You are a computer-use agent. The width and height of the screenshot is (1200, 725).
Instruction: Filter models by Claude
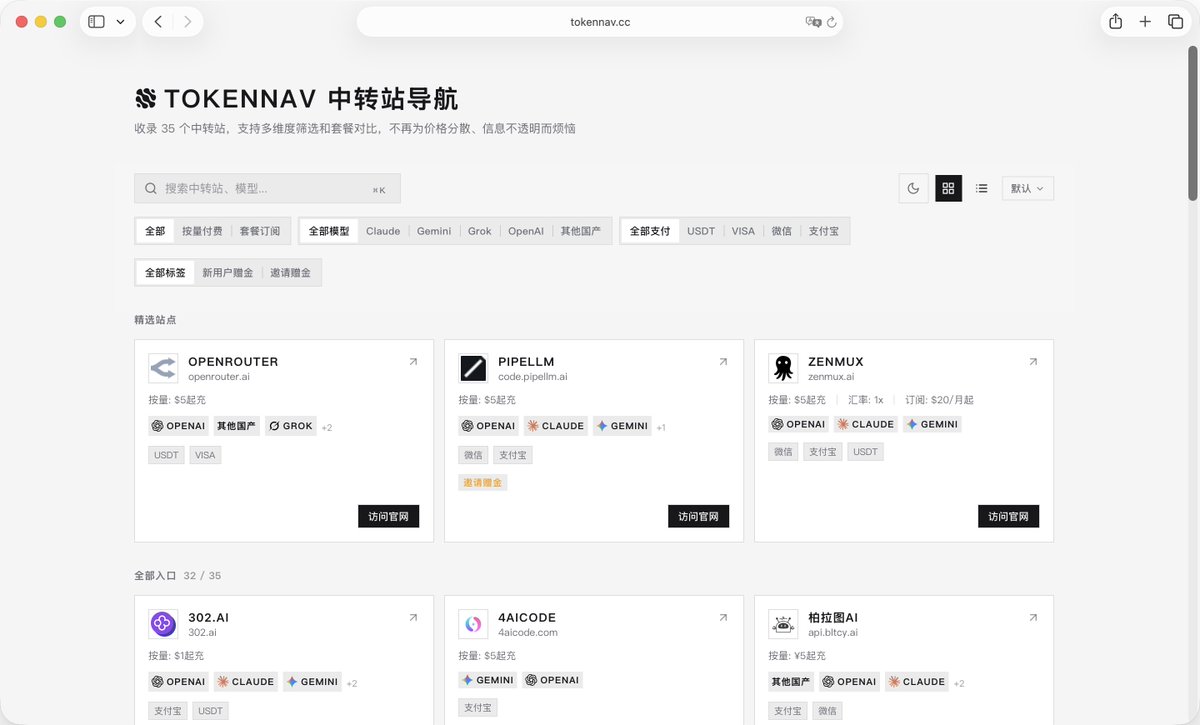[x=383, y=231]
